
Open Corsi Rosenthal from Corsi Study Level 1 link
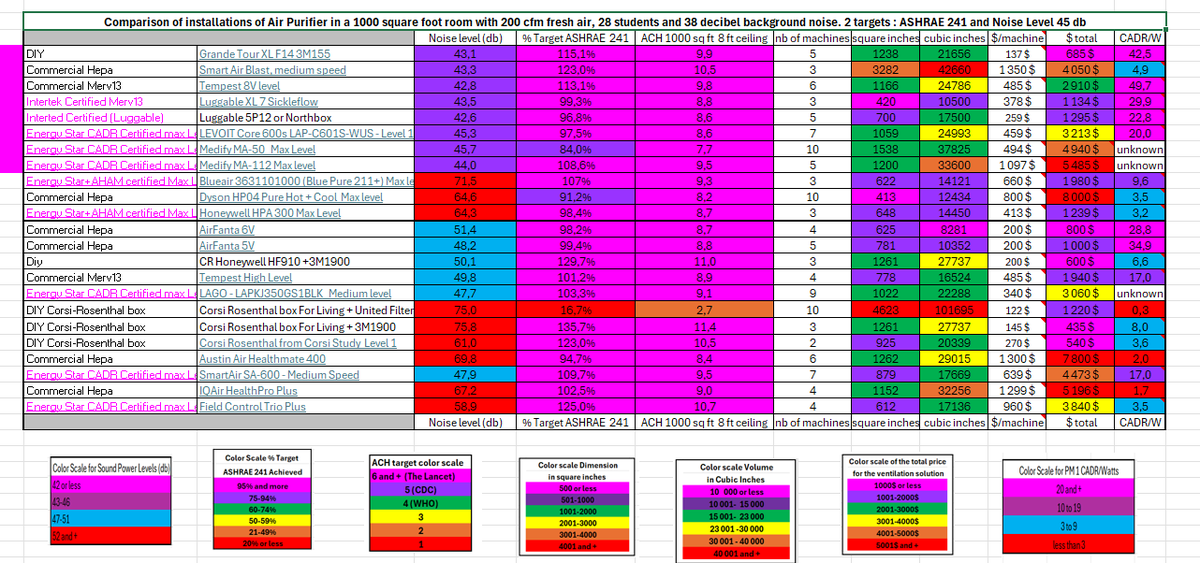tap(298, 342)
